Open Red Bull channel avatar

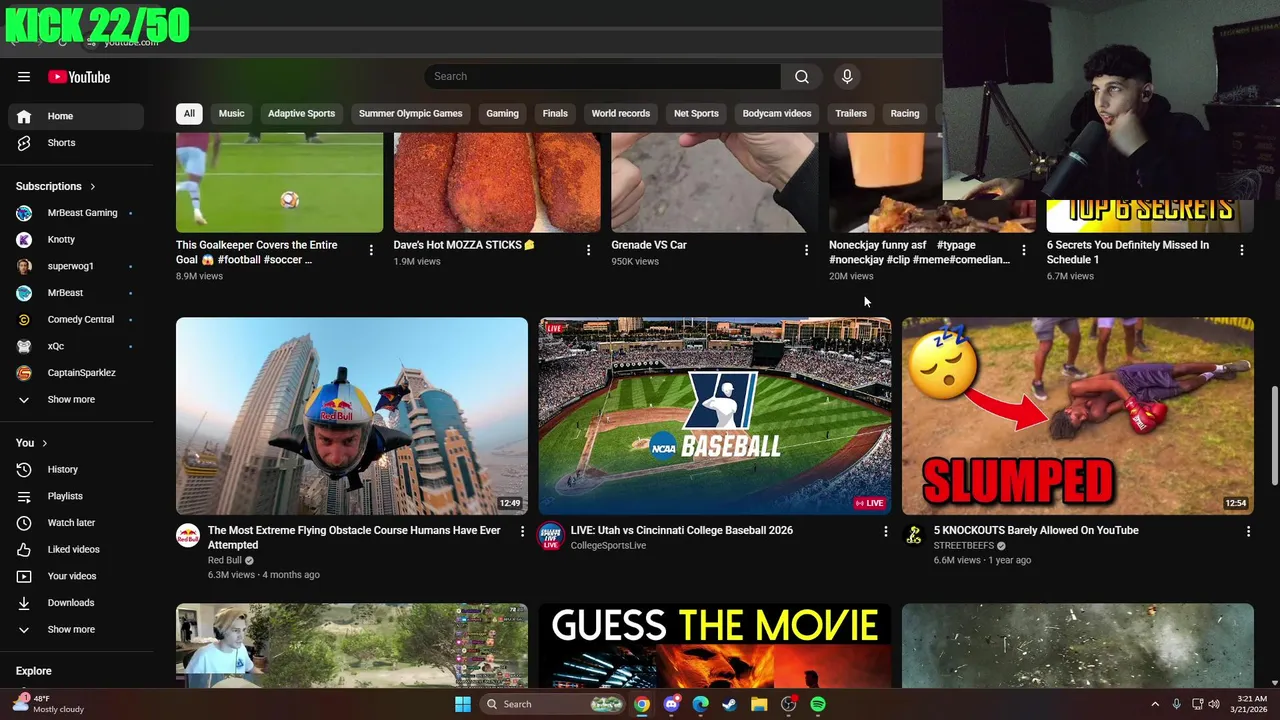pyautogui.click(x=188, y=536)
